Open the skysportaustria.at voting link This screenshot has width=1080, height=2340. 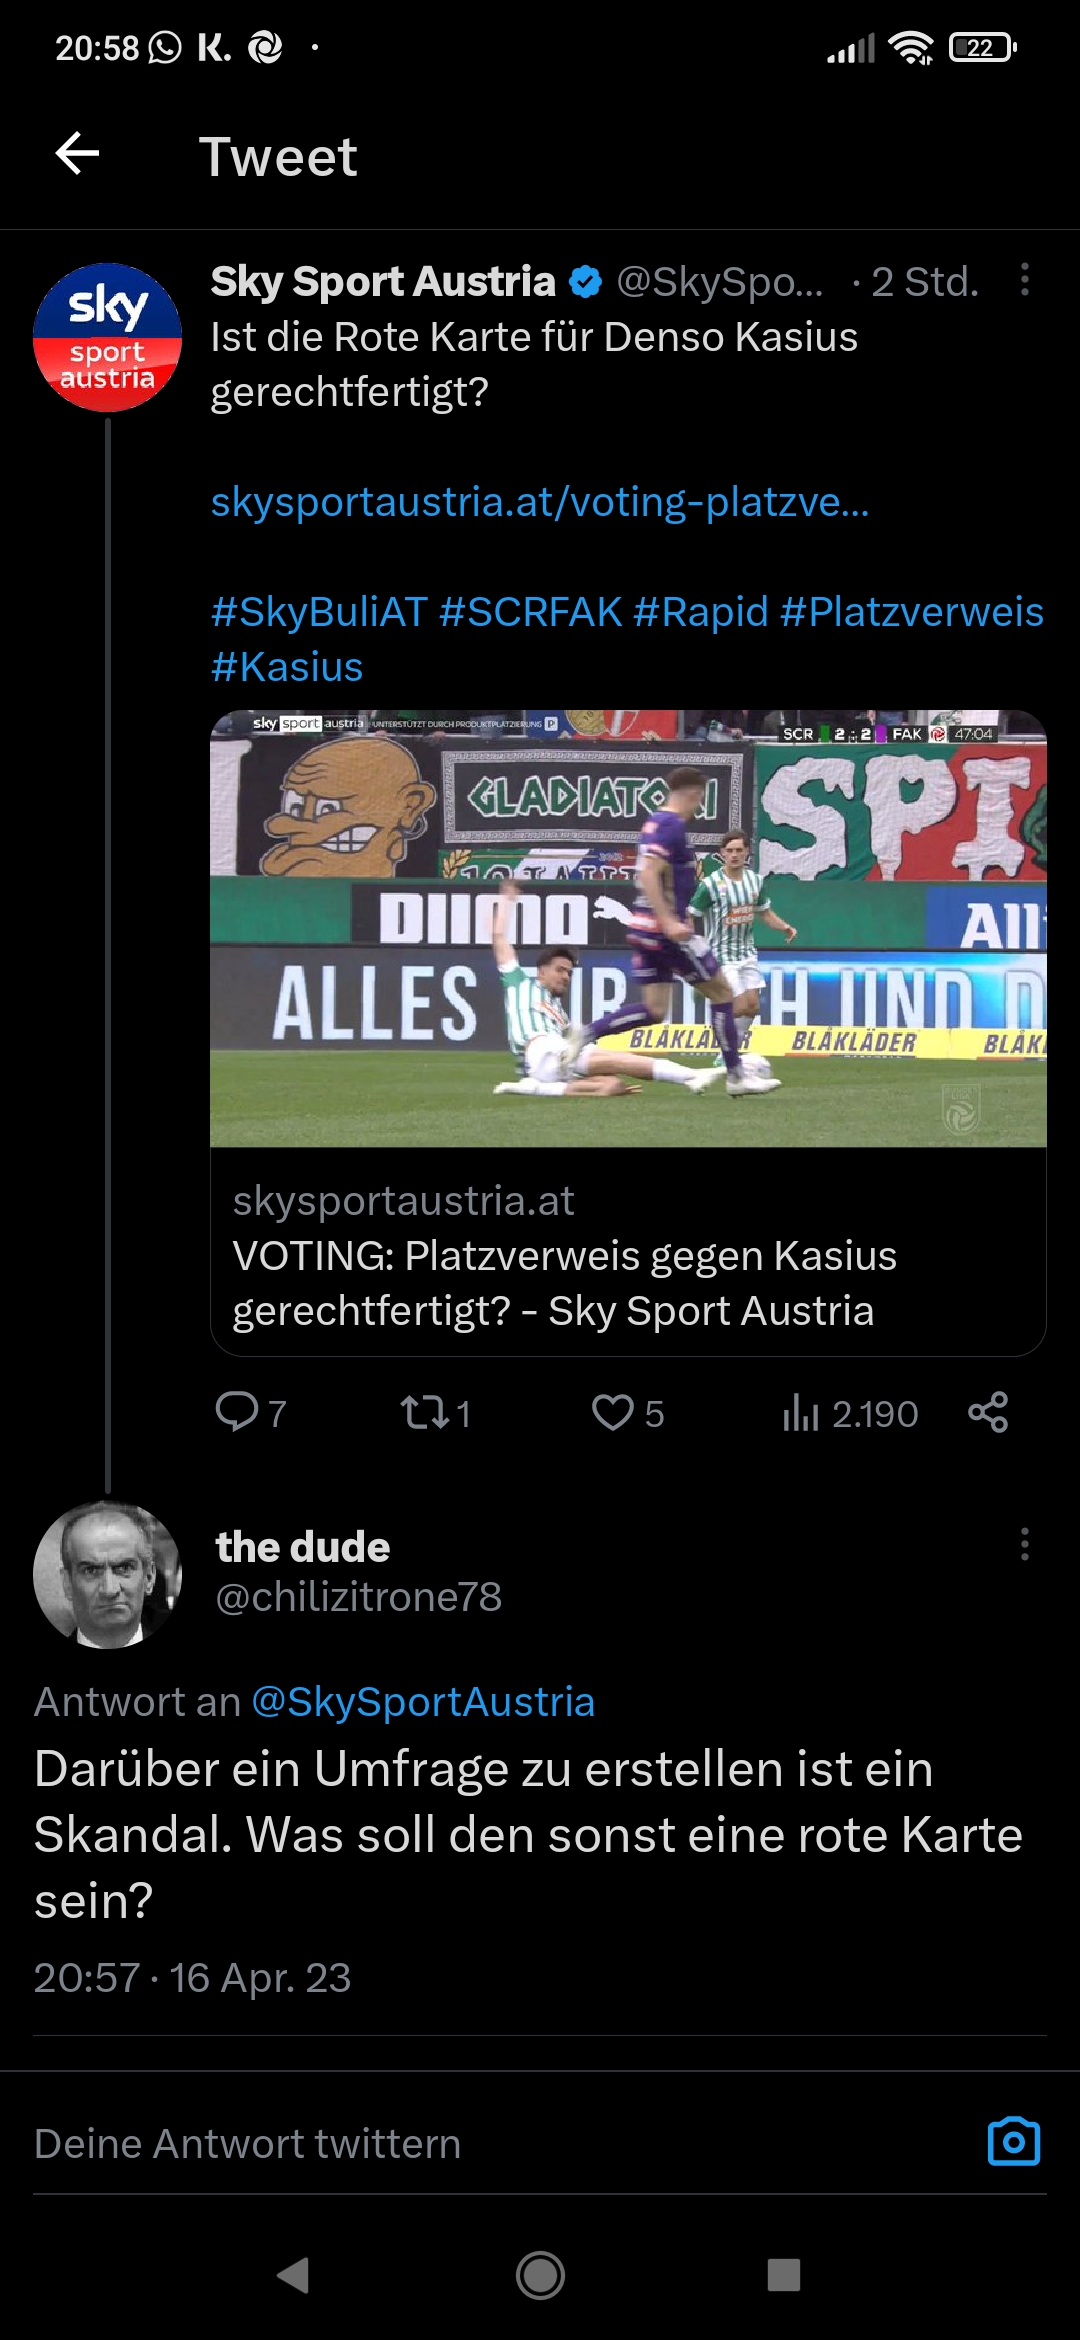(540, 502)
